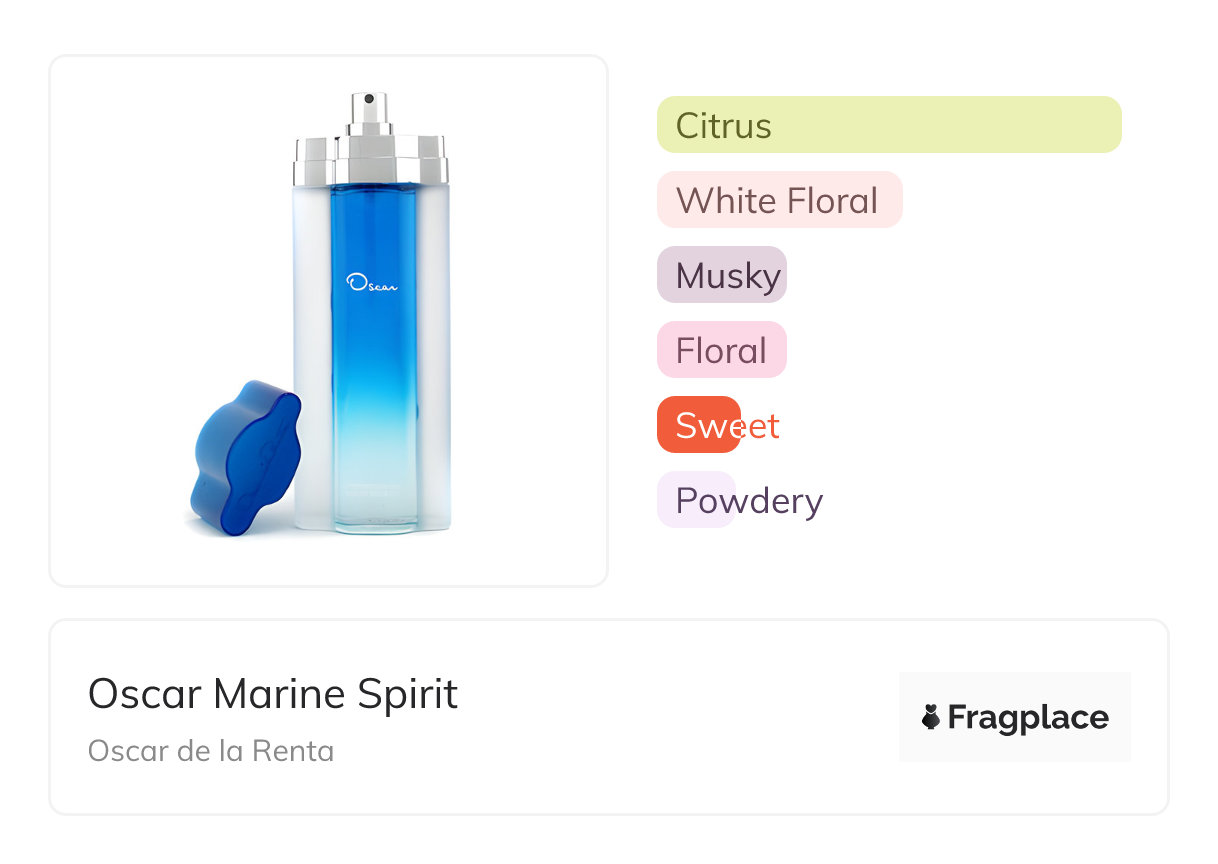Select the Citrus accord bar
The height and width of the screenshot is (864, 1218).
tap(888, 125)
